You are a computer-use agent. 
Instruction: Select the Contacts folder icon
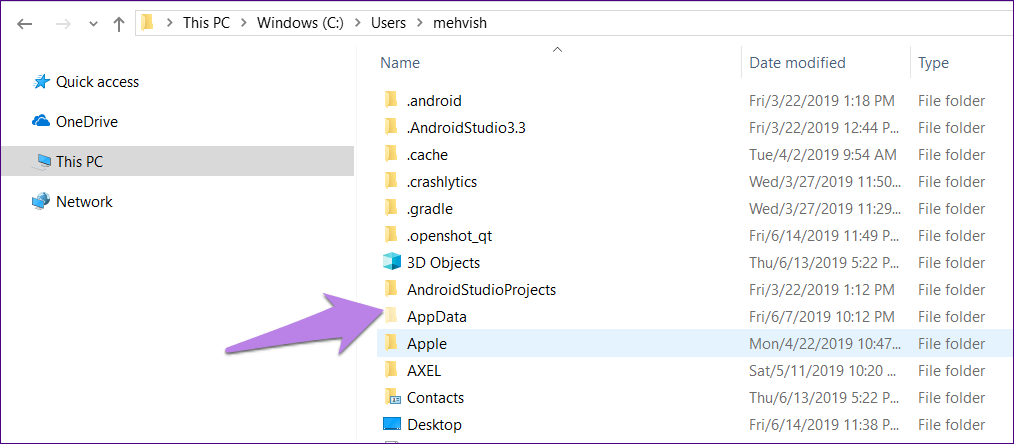(x=392, y=397)
